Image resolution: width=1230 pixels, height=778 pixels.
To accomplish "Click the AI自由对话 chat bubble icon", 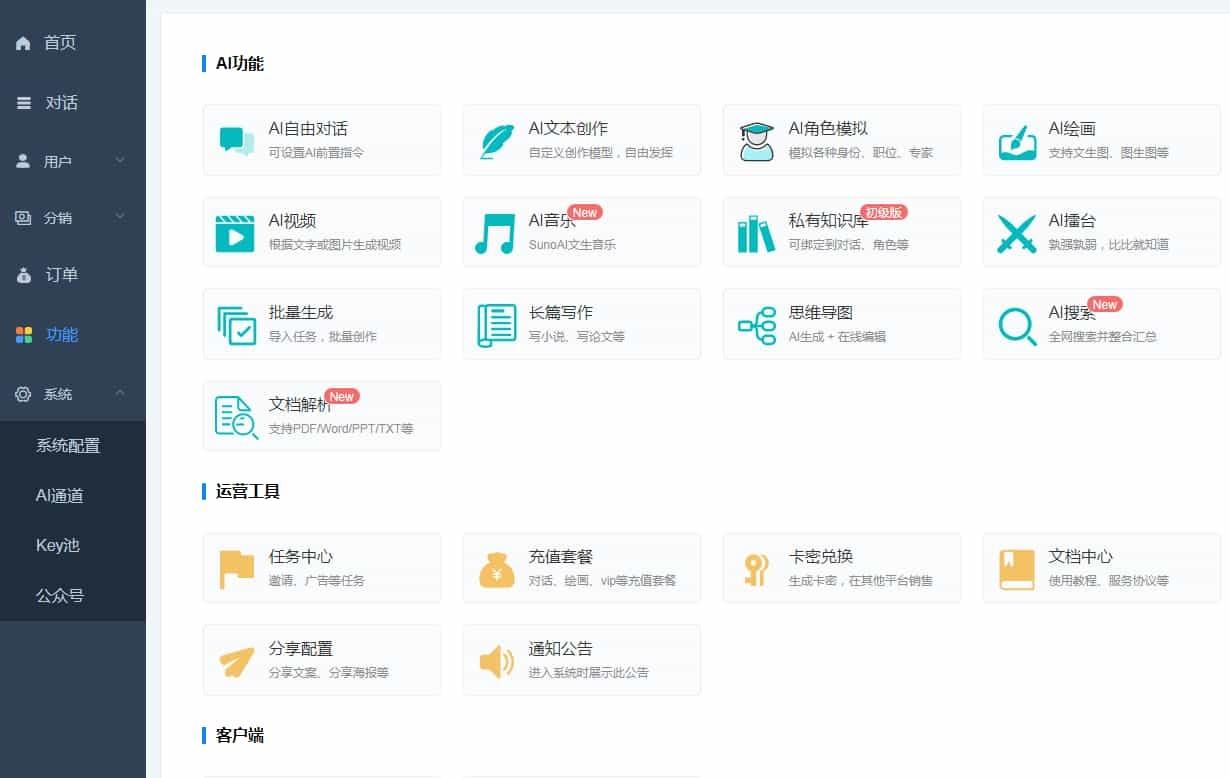I will point(237,141).
